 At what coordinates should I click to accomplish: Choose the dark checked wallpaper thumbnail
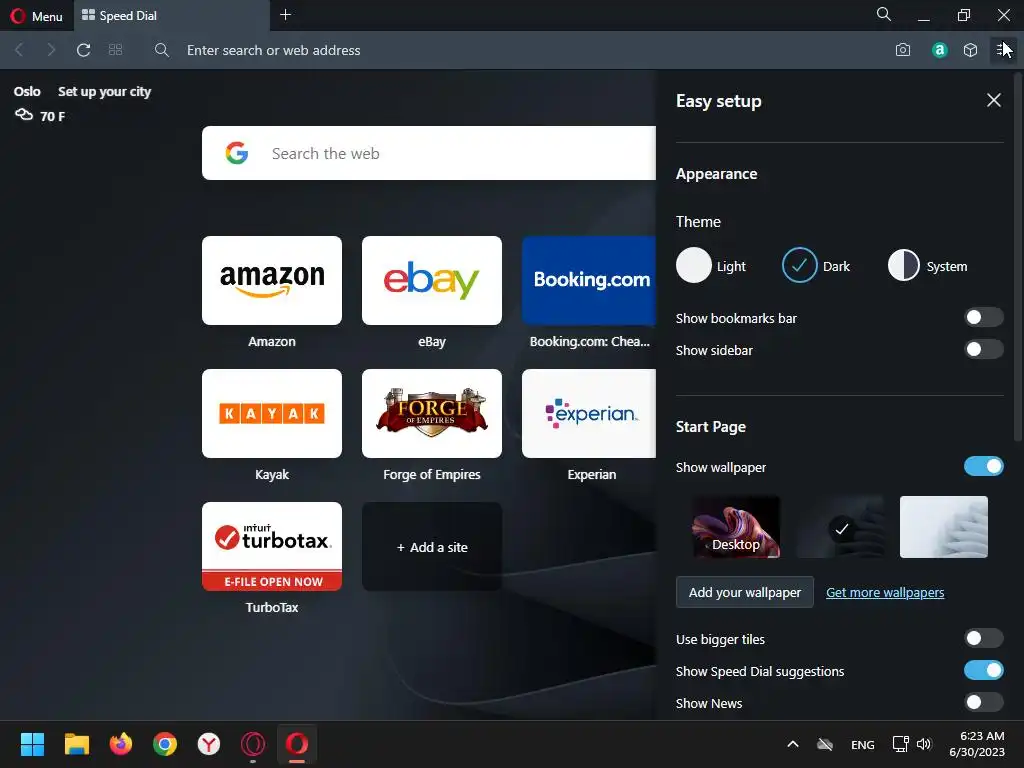(x=841, y=527)
